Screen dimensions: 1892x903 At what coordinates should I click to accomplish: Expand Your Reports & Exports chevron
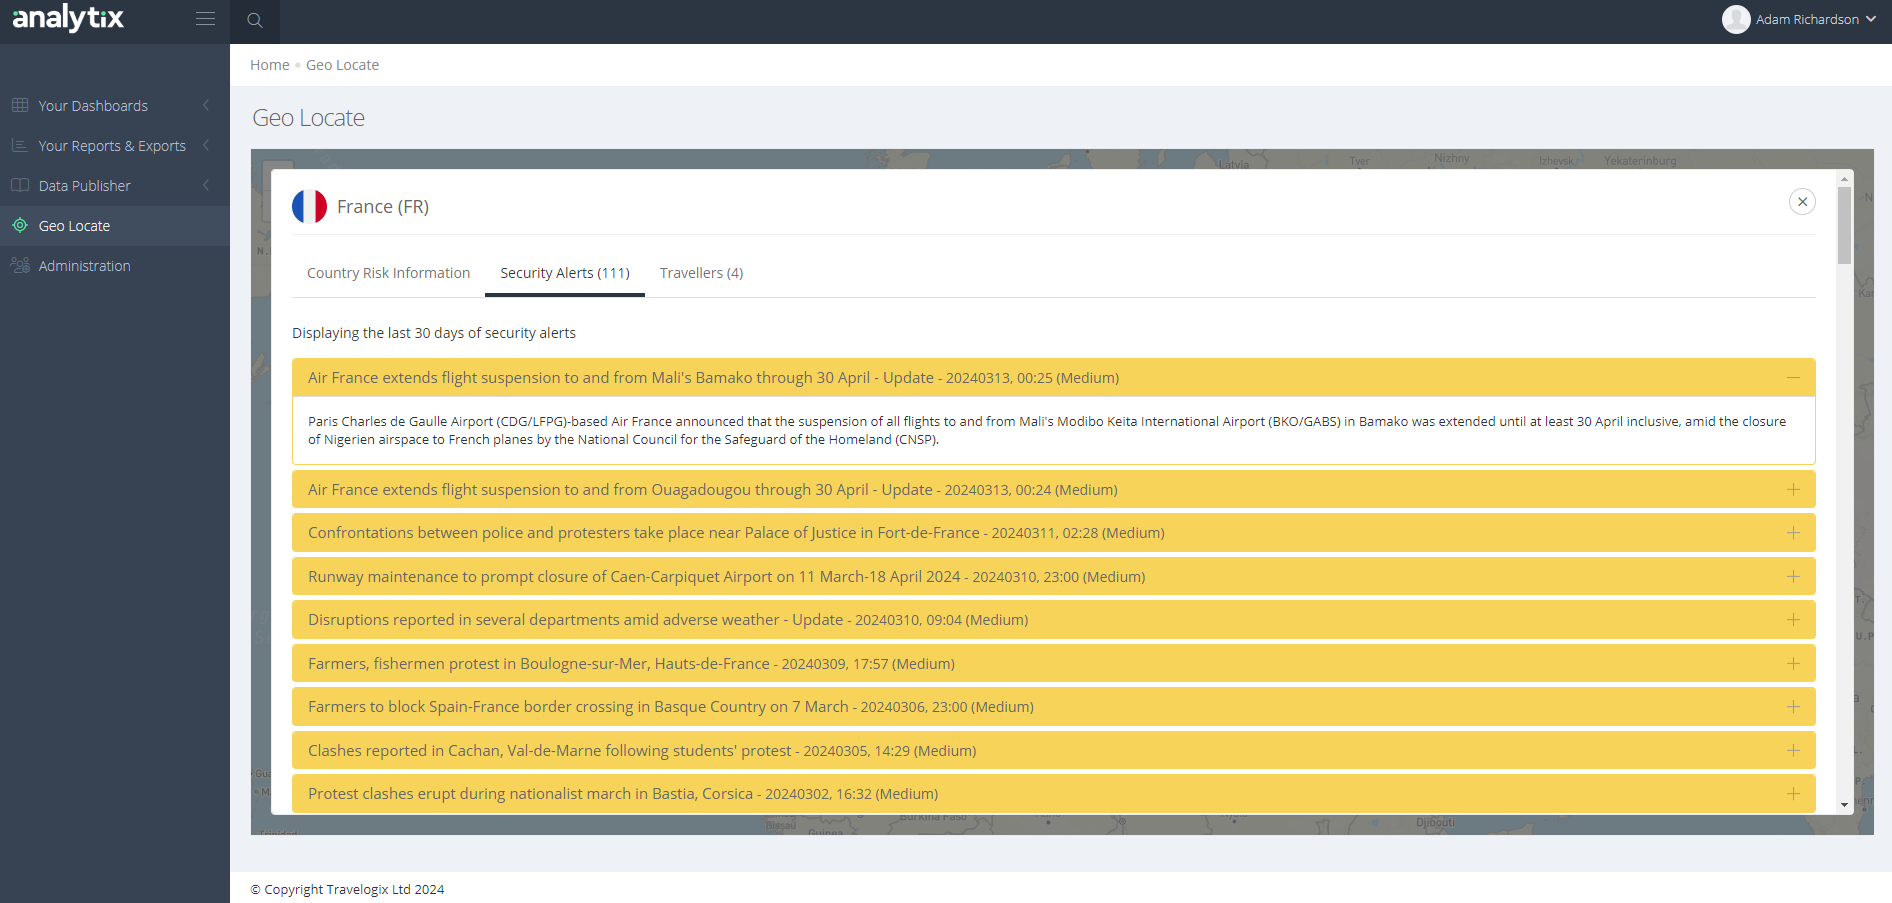click(206, 145)
